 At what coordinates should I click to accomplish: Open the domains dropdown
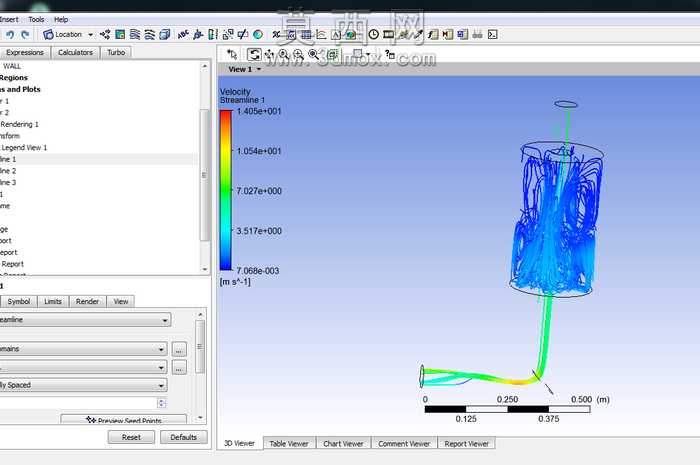click(83, 349)
